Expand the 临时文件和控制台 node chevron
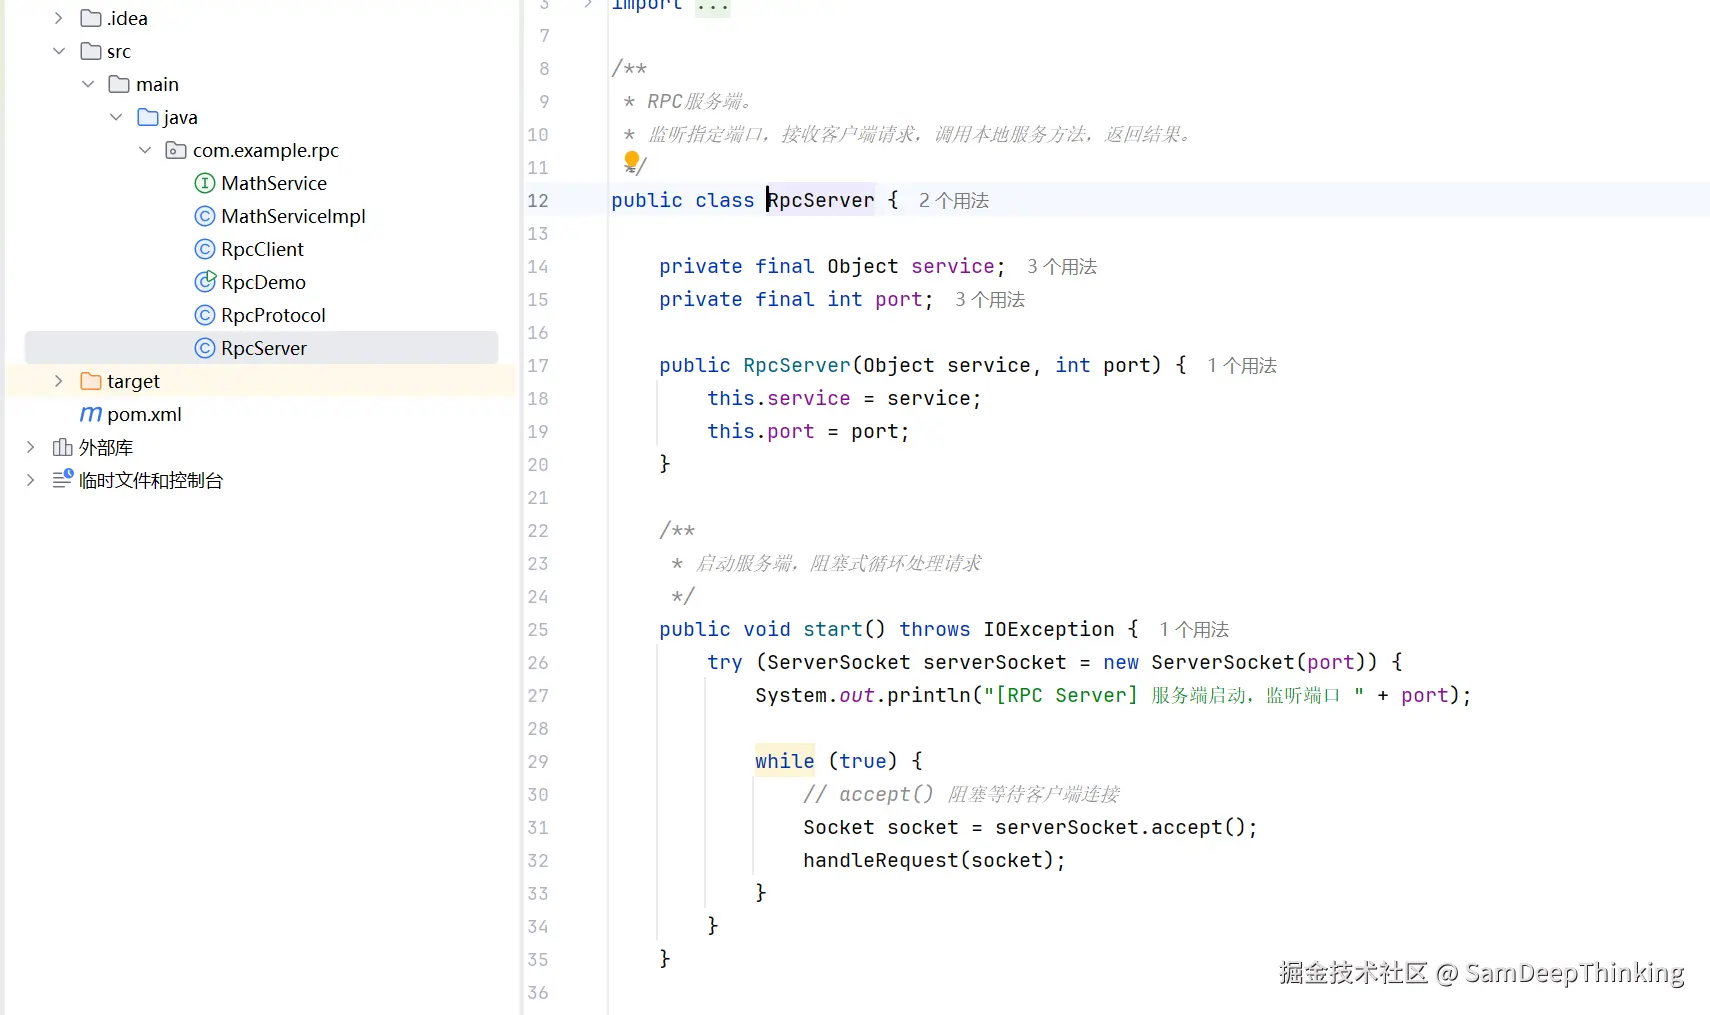This screenshot has width=1710, height=1015. [x=30, y=480]
